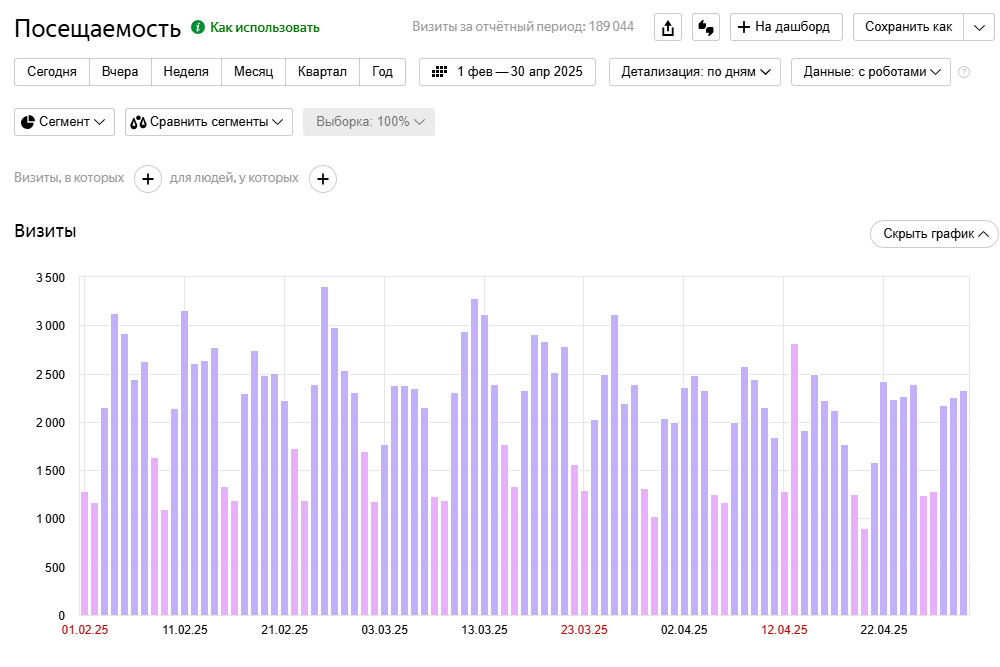Screen dimensions: 1000x667
Task: Select the Неделя period tab
Action: click(x=186, y=71)
